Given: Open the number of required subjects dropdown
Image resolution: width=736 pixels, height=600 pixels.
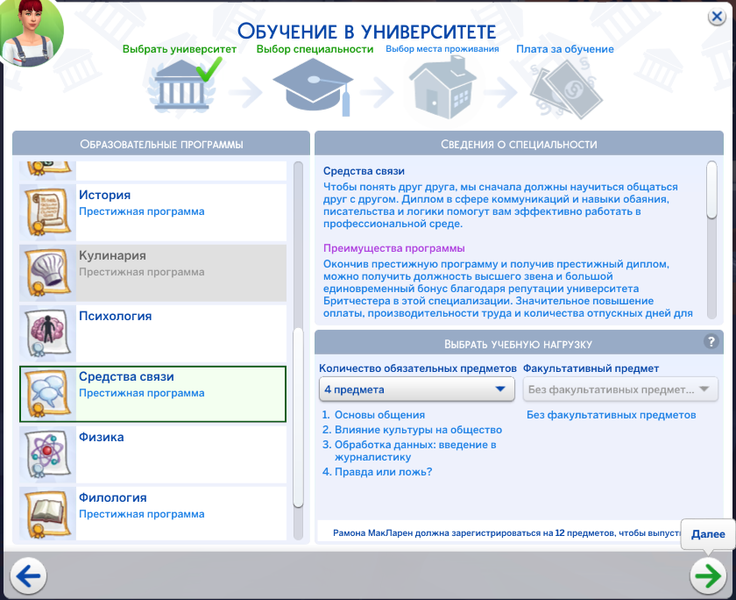Looking at the screenshot, I should coord(417,389).
